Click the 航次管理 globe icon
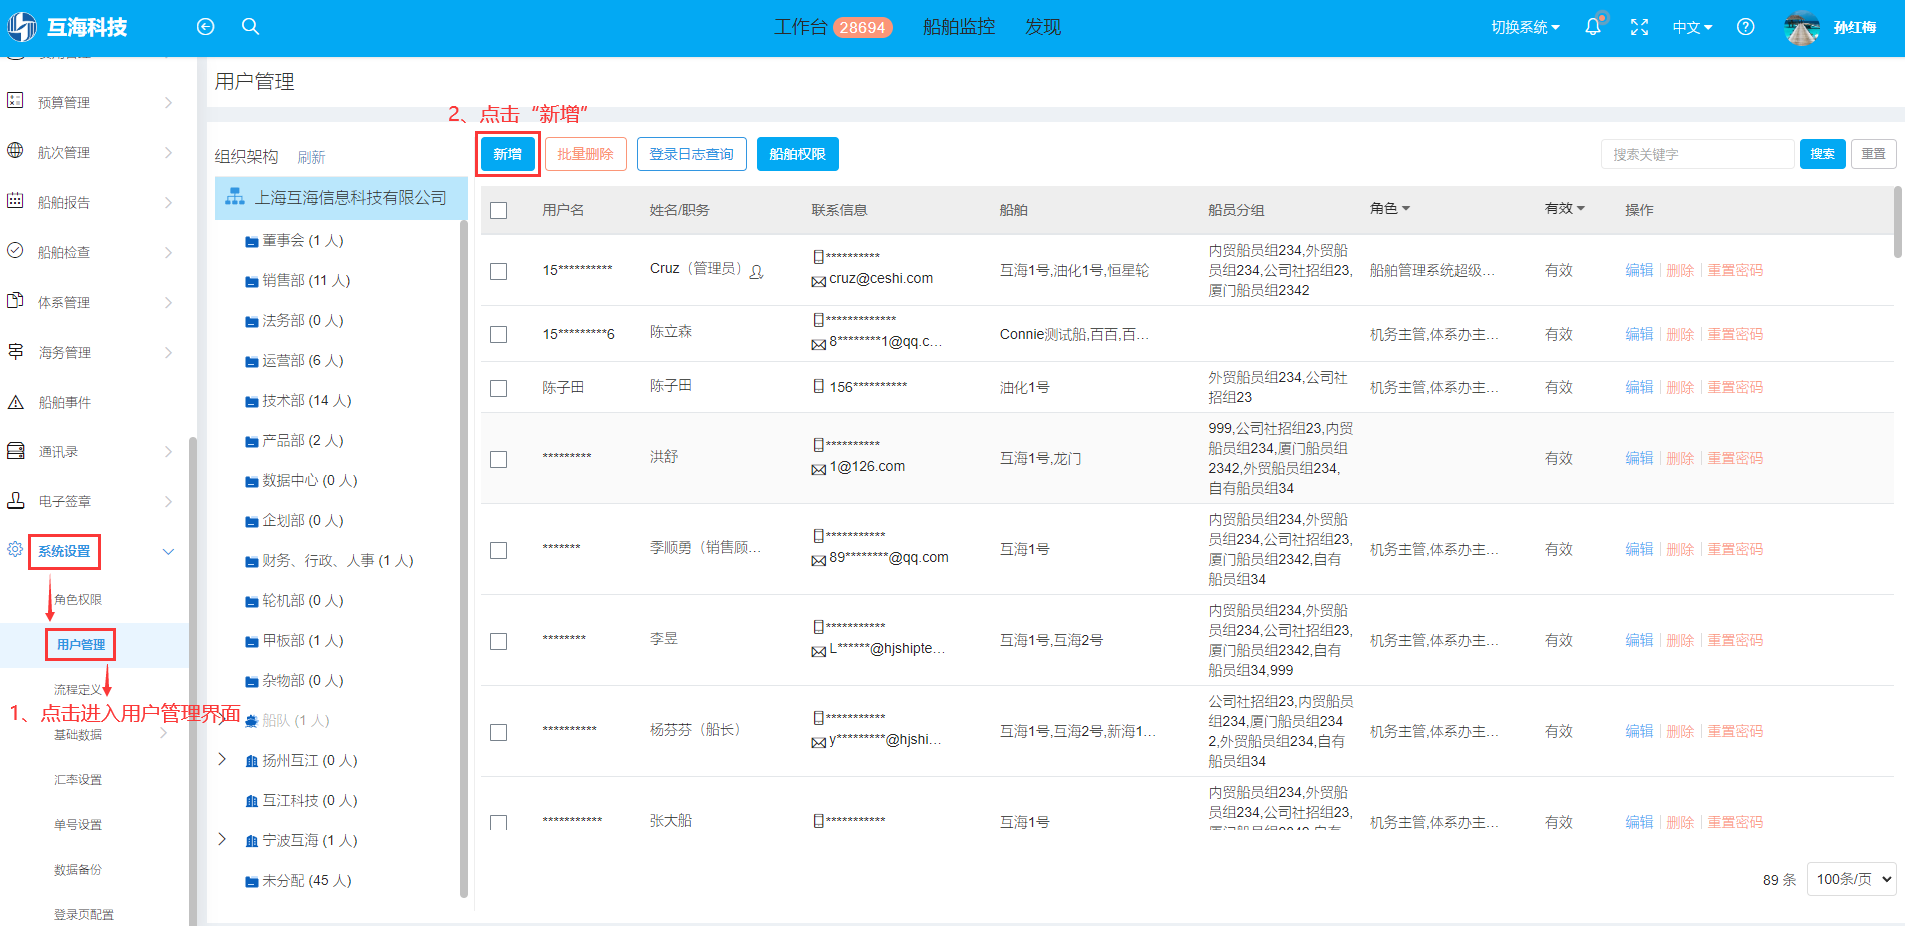The width and height of the screenshot is (1905, 926). [x=15, y=151]
